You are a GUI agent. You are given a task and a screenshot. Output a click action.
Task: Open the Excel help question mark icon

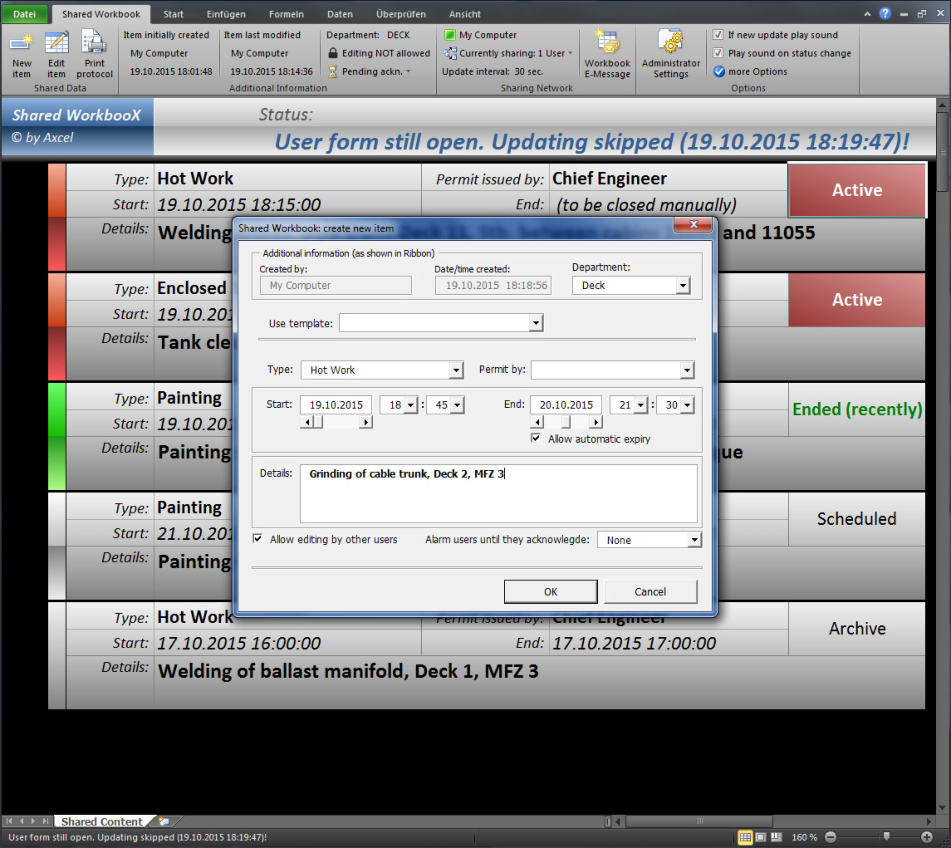(x=885, y=14)
